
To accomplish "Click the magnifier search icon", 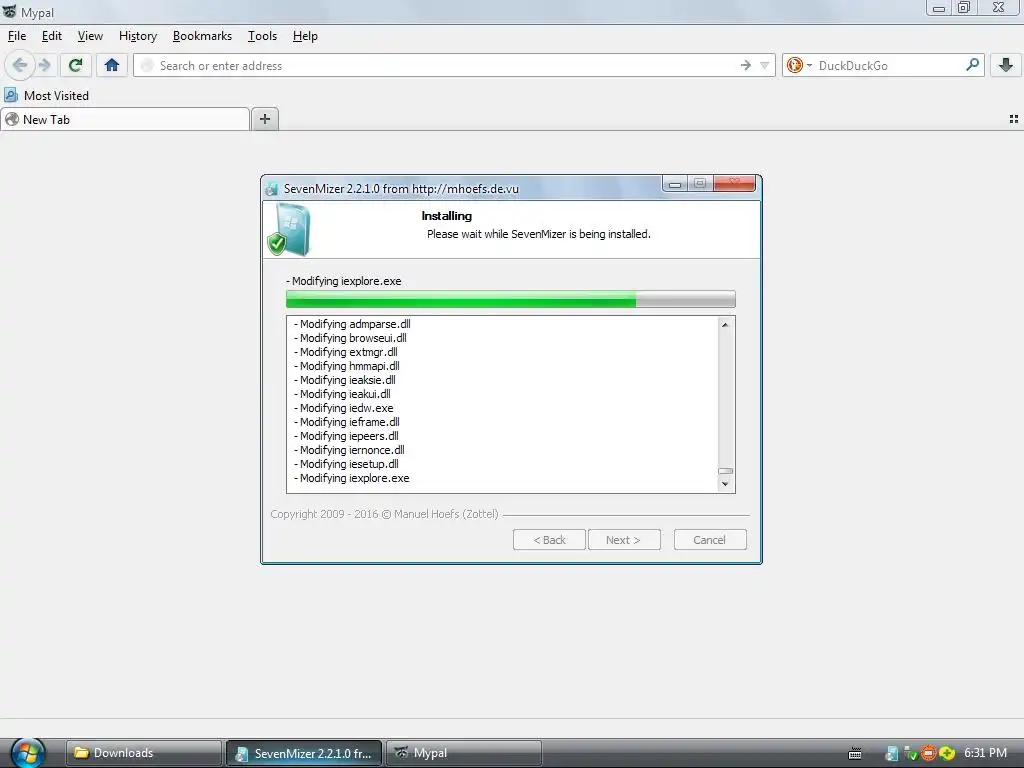I will coord(972,65).
